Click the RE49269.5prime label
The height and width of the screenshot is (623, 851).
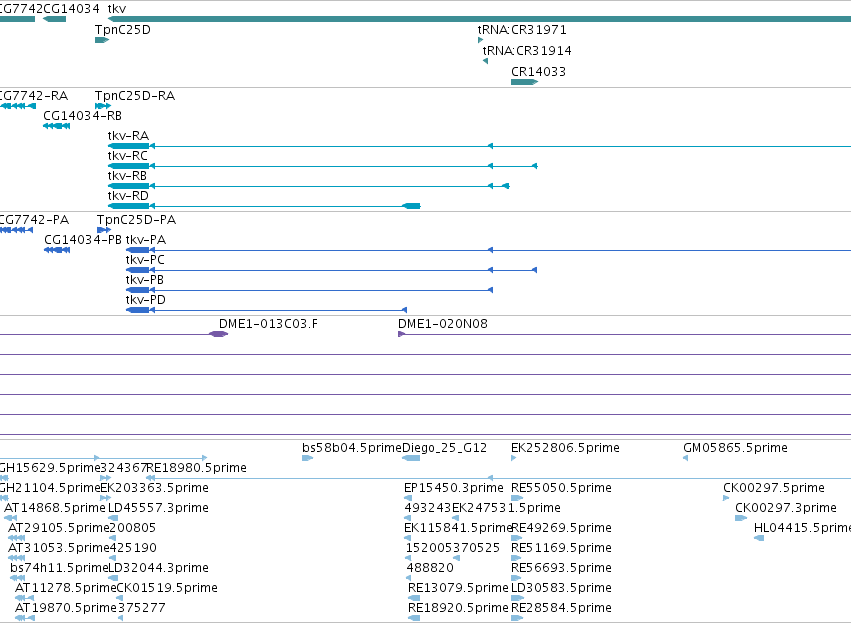pyautogui.click(x=561, y=527)
